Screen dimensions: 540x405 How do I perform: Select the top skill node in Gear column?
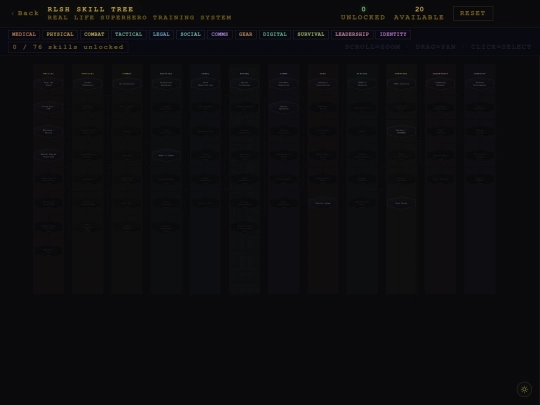[x=323, y=84]
